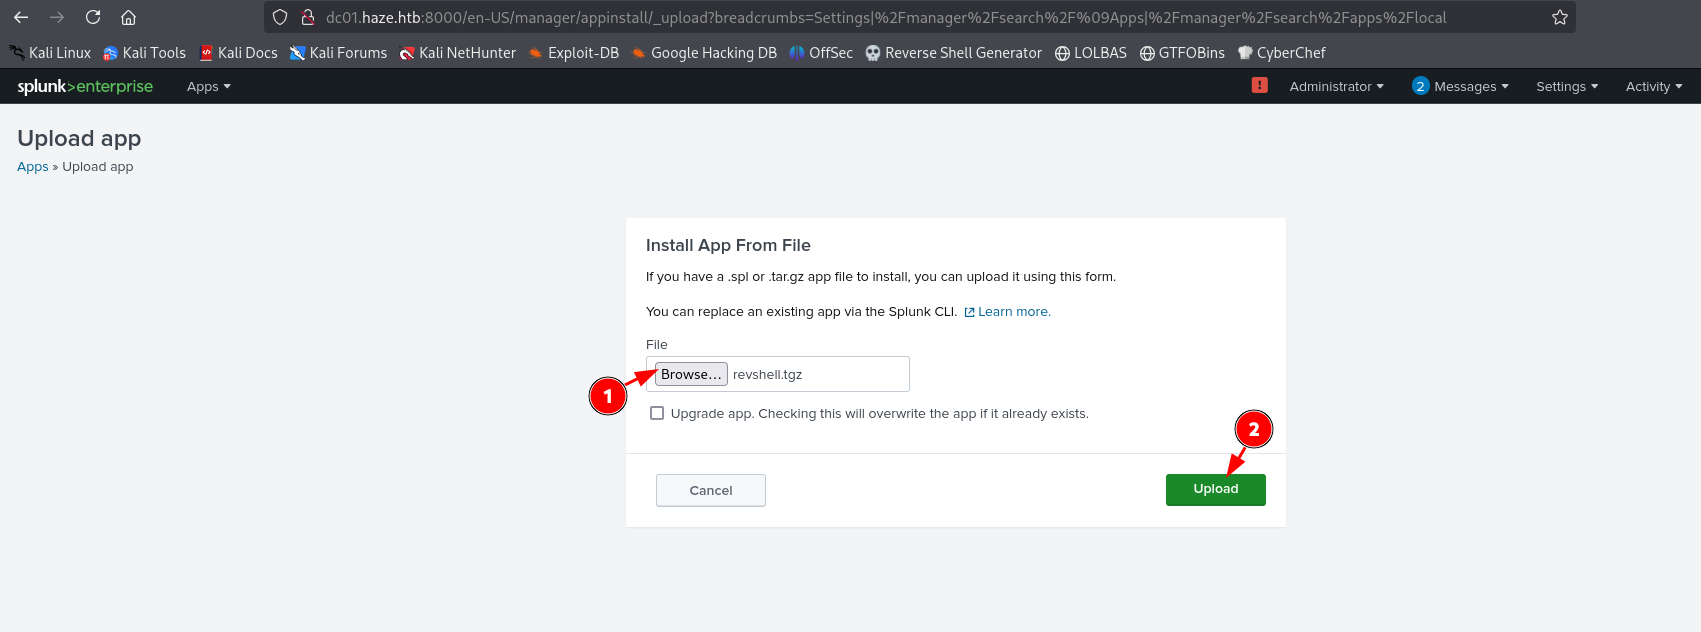Click the browser back arrow
Screen dimensions: 1701x632
click(21, 17)
